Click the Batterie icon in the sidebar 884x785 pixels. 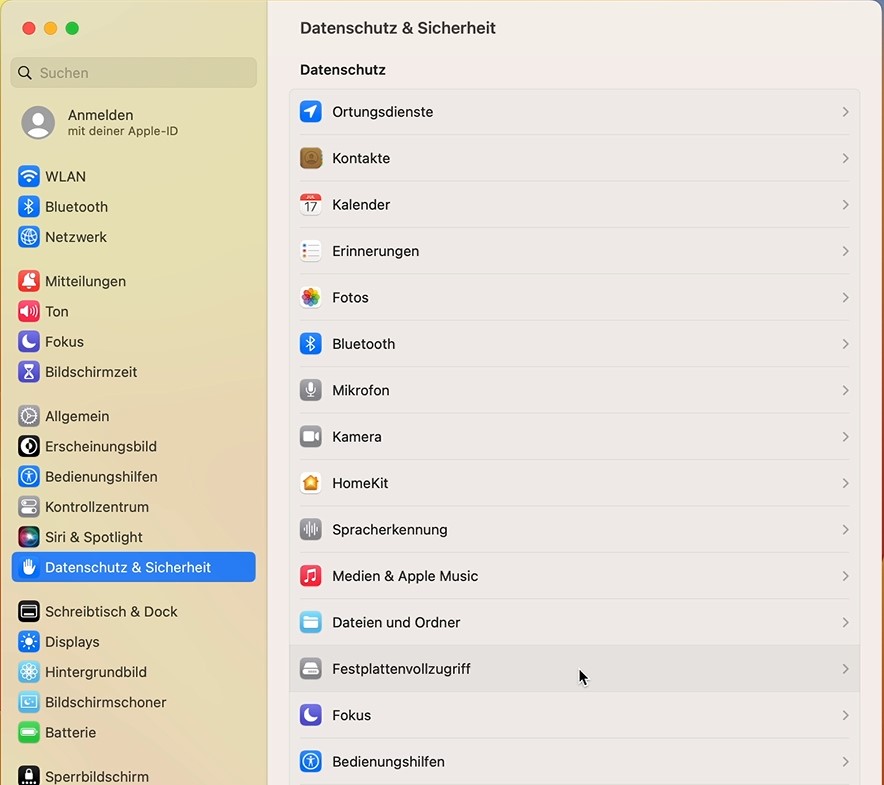[29, 733]
